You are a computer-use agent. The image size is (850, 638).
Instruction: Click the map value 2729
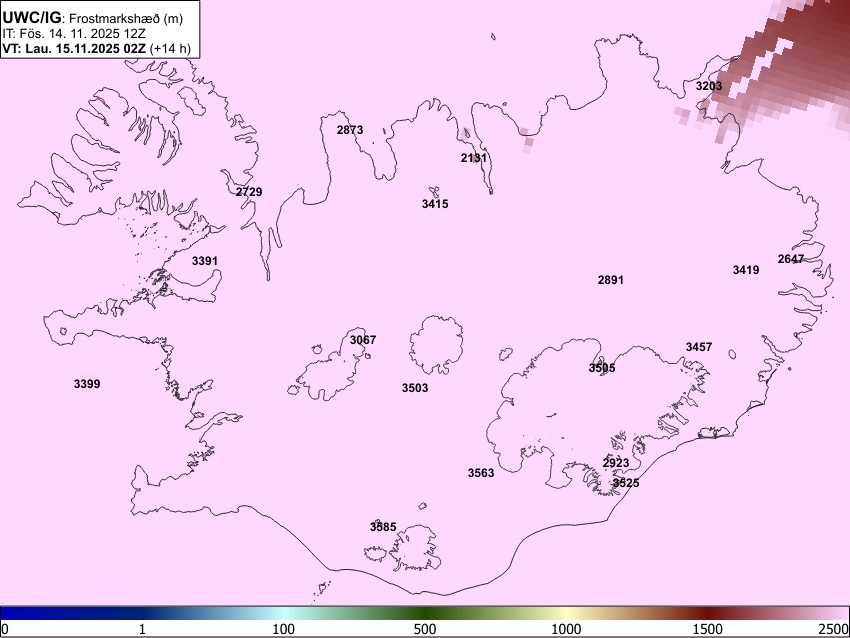(249, 192)
